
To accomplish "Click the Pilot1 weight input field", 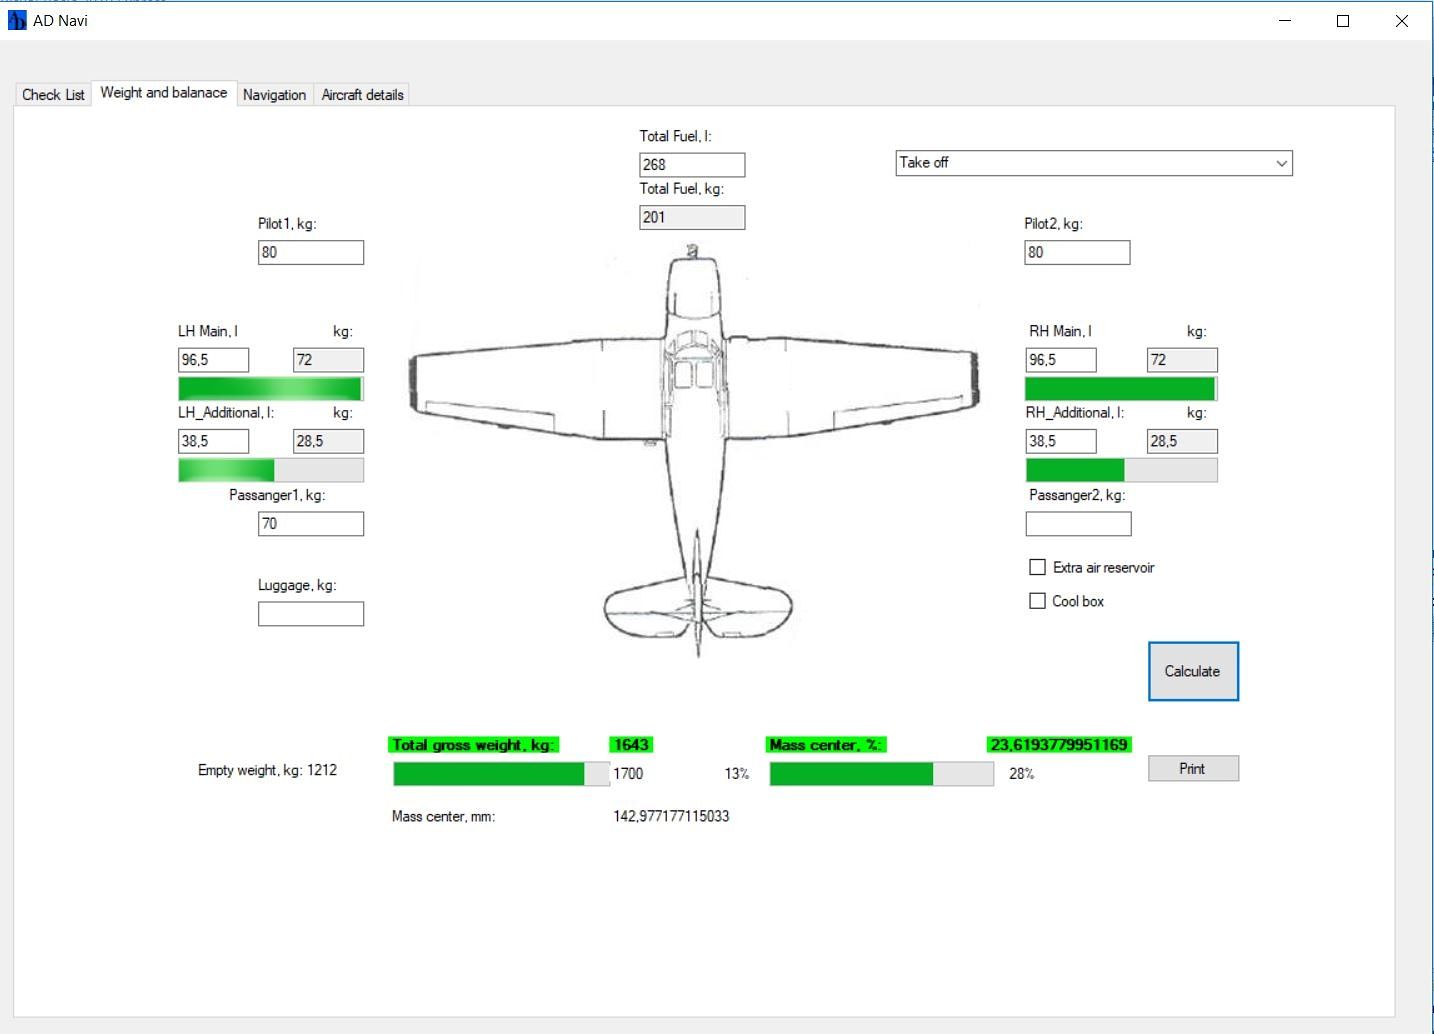I will pyautogui.click(x=311, y=253).
